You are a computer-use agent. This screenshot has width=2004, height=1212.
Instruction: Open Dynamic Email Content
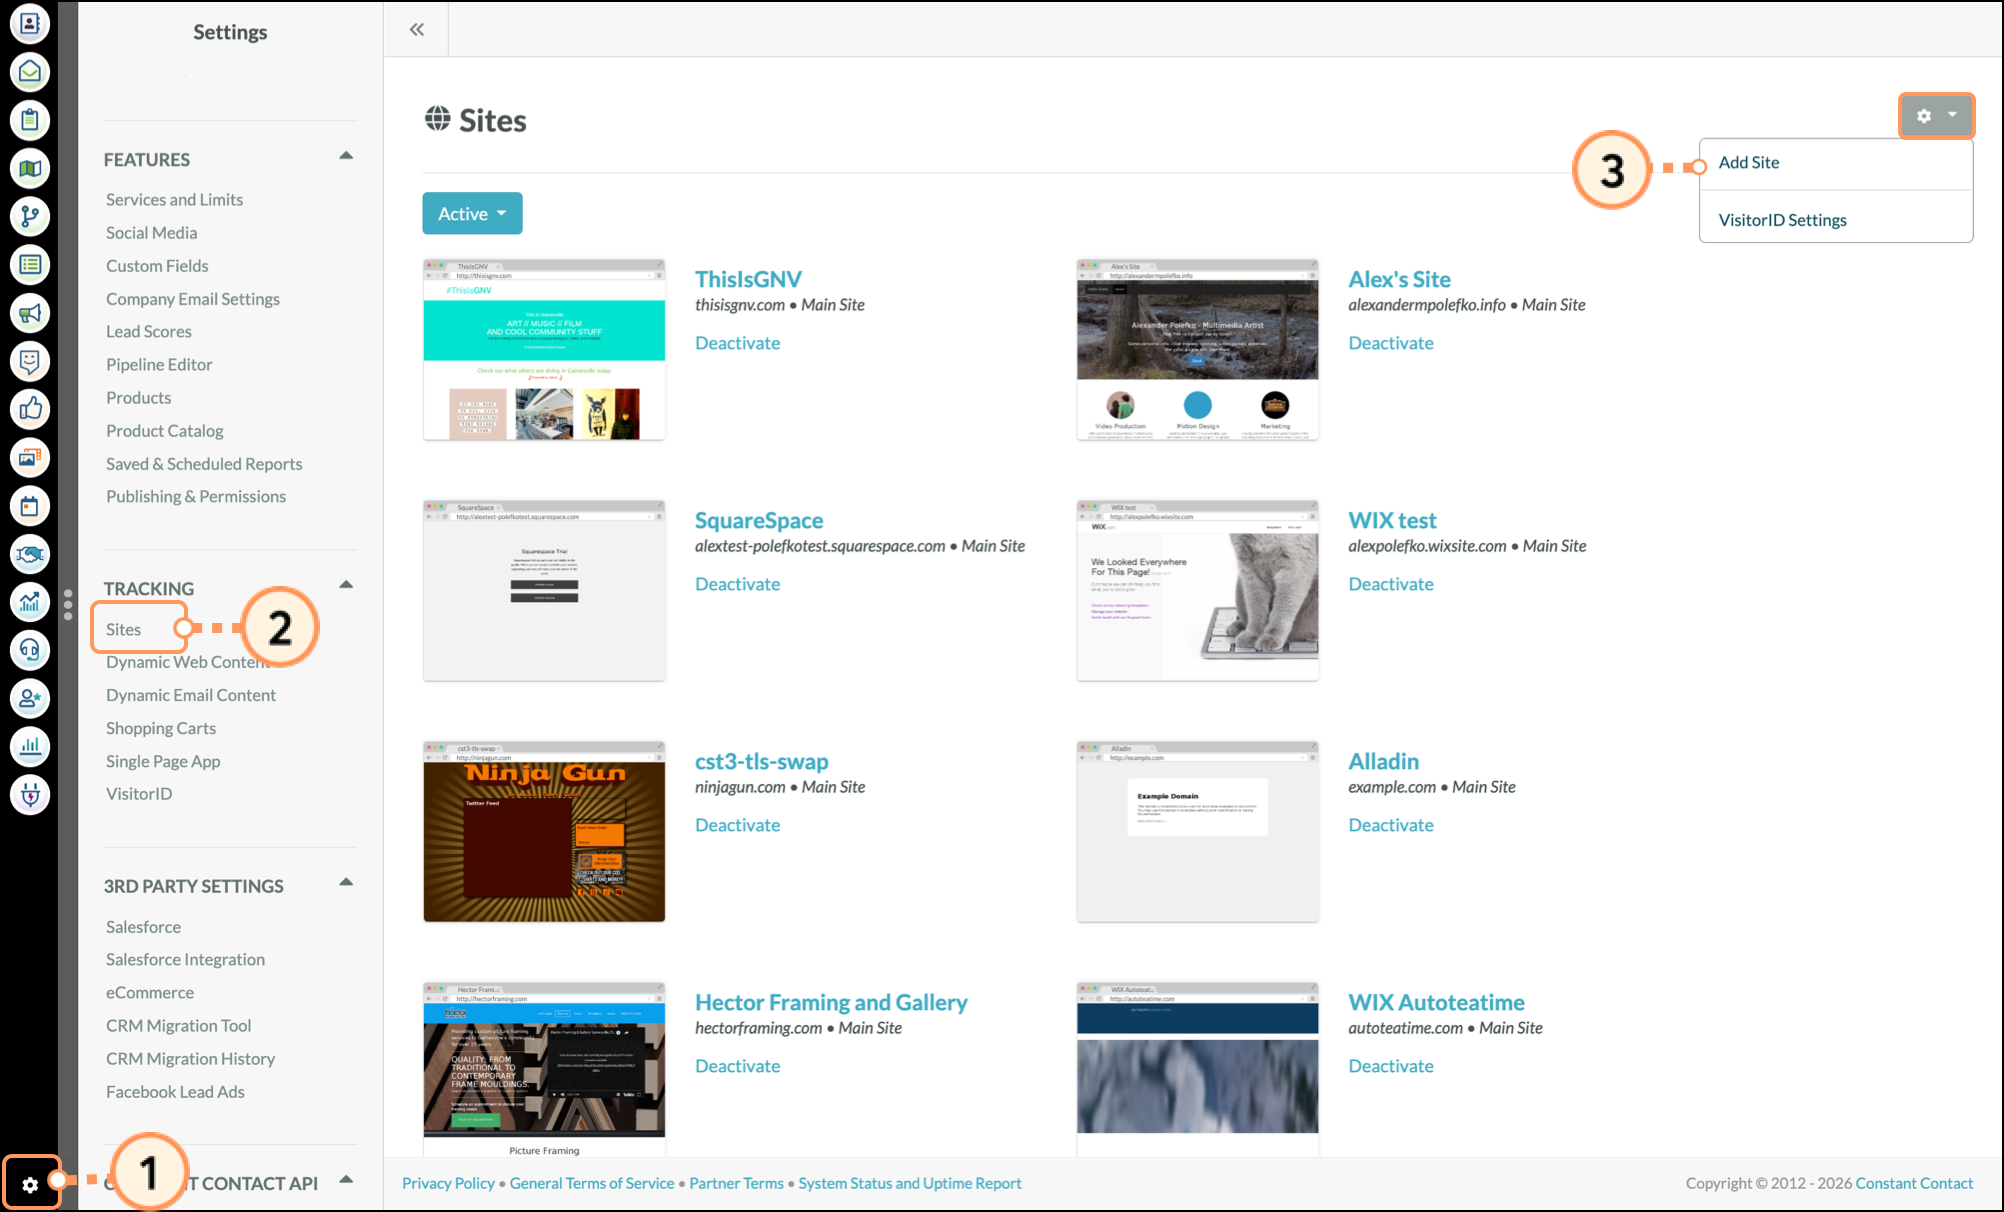(x=191, y=695)
